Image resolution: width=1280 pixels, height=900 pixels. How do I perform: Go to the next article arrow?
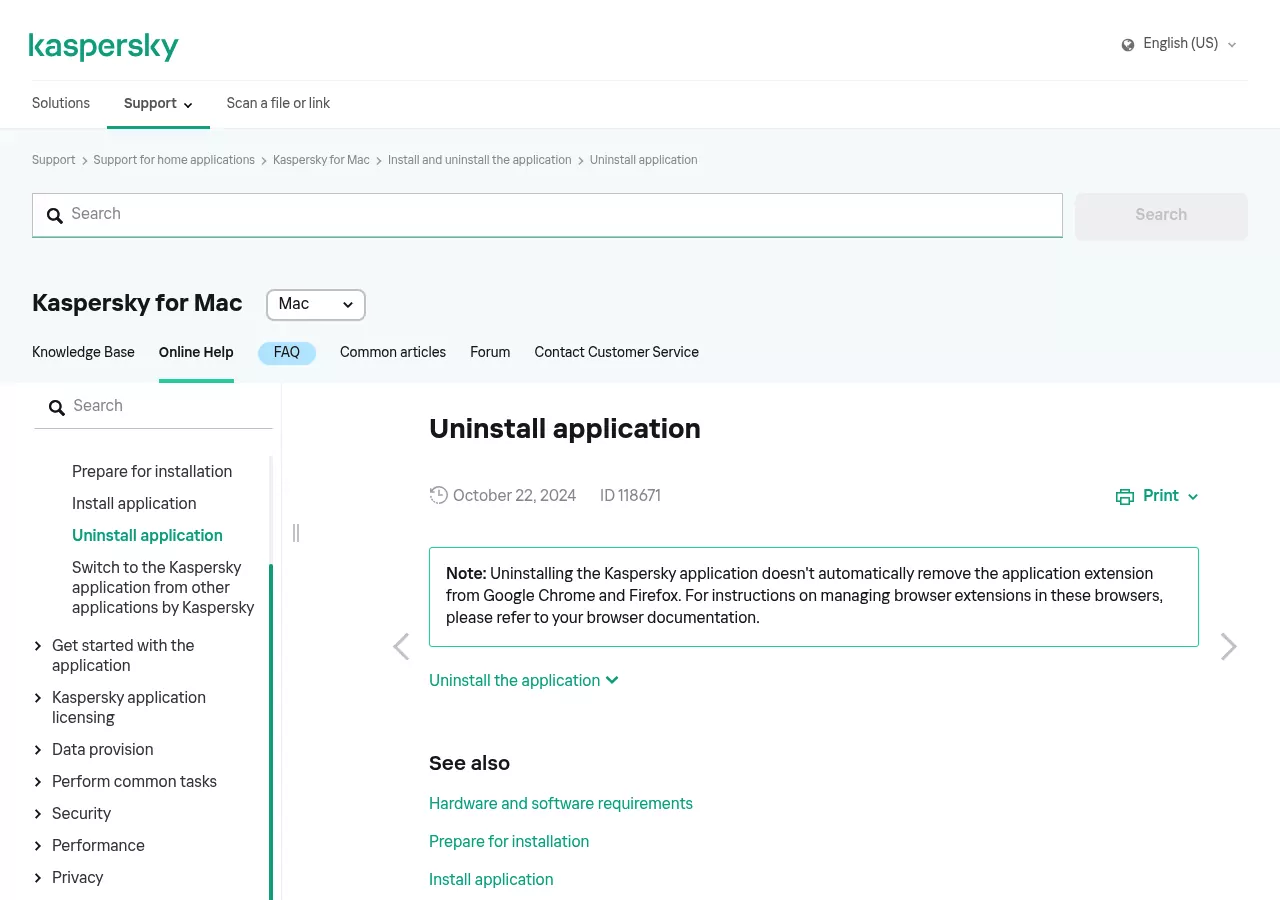point(1229,647)
